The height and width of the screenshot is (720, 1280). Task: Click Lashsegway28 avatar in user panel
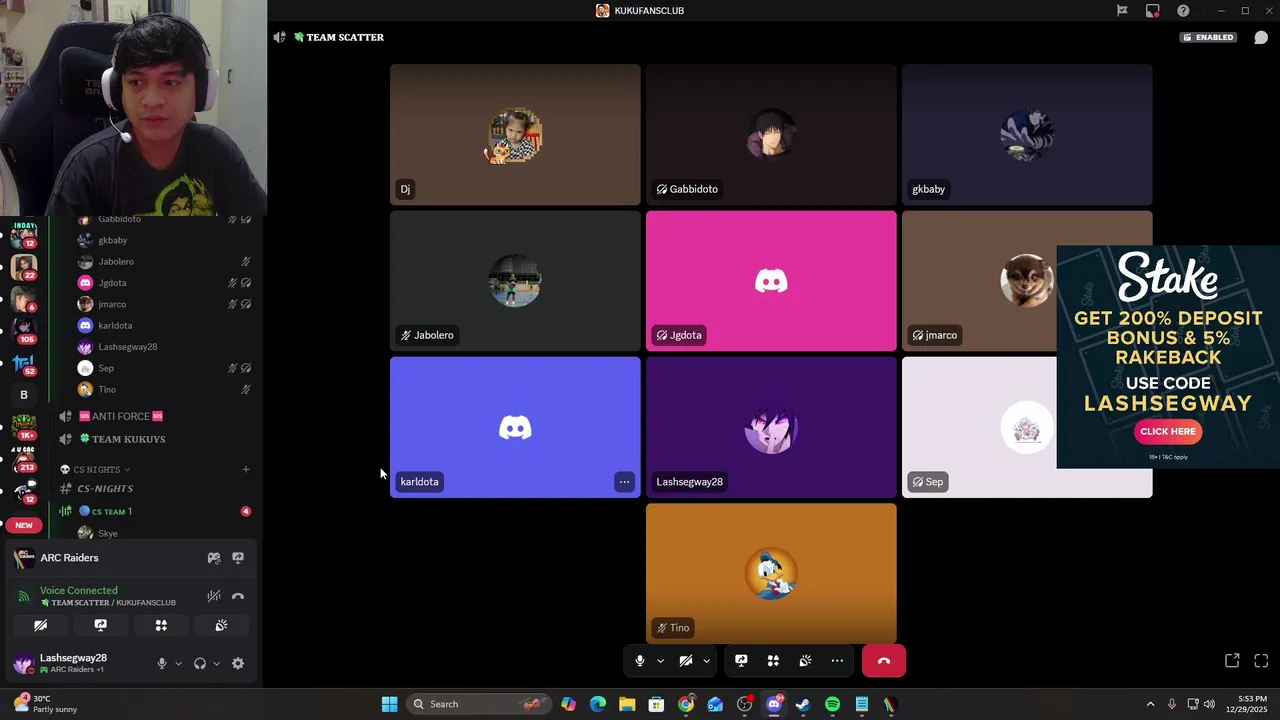(x=23, y=663)
